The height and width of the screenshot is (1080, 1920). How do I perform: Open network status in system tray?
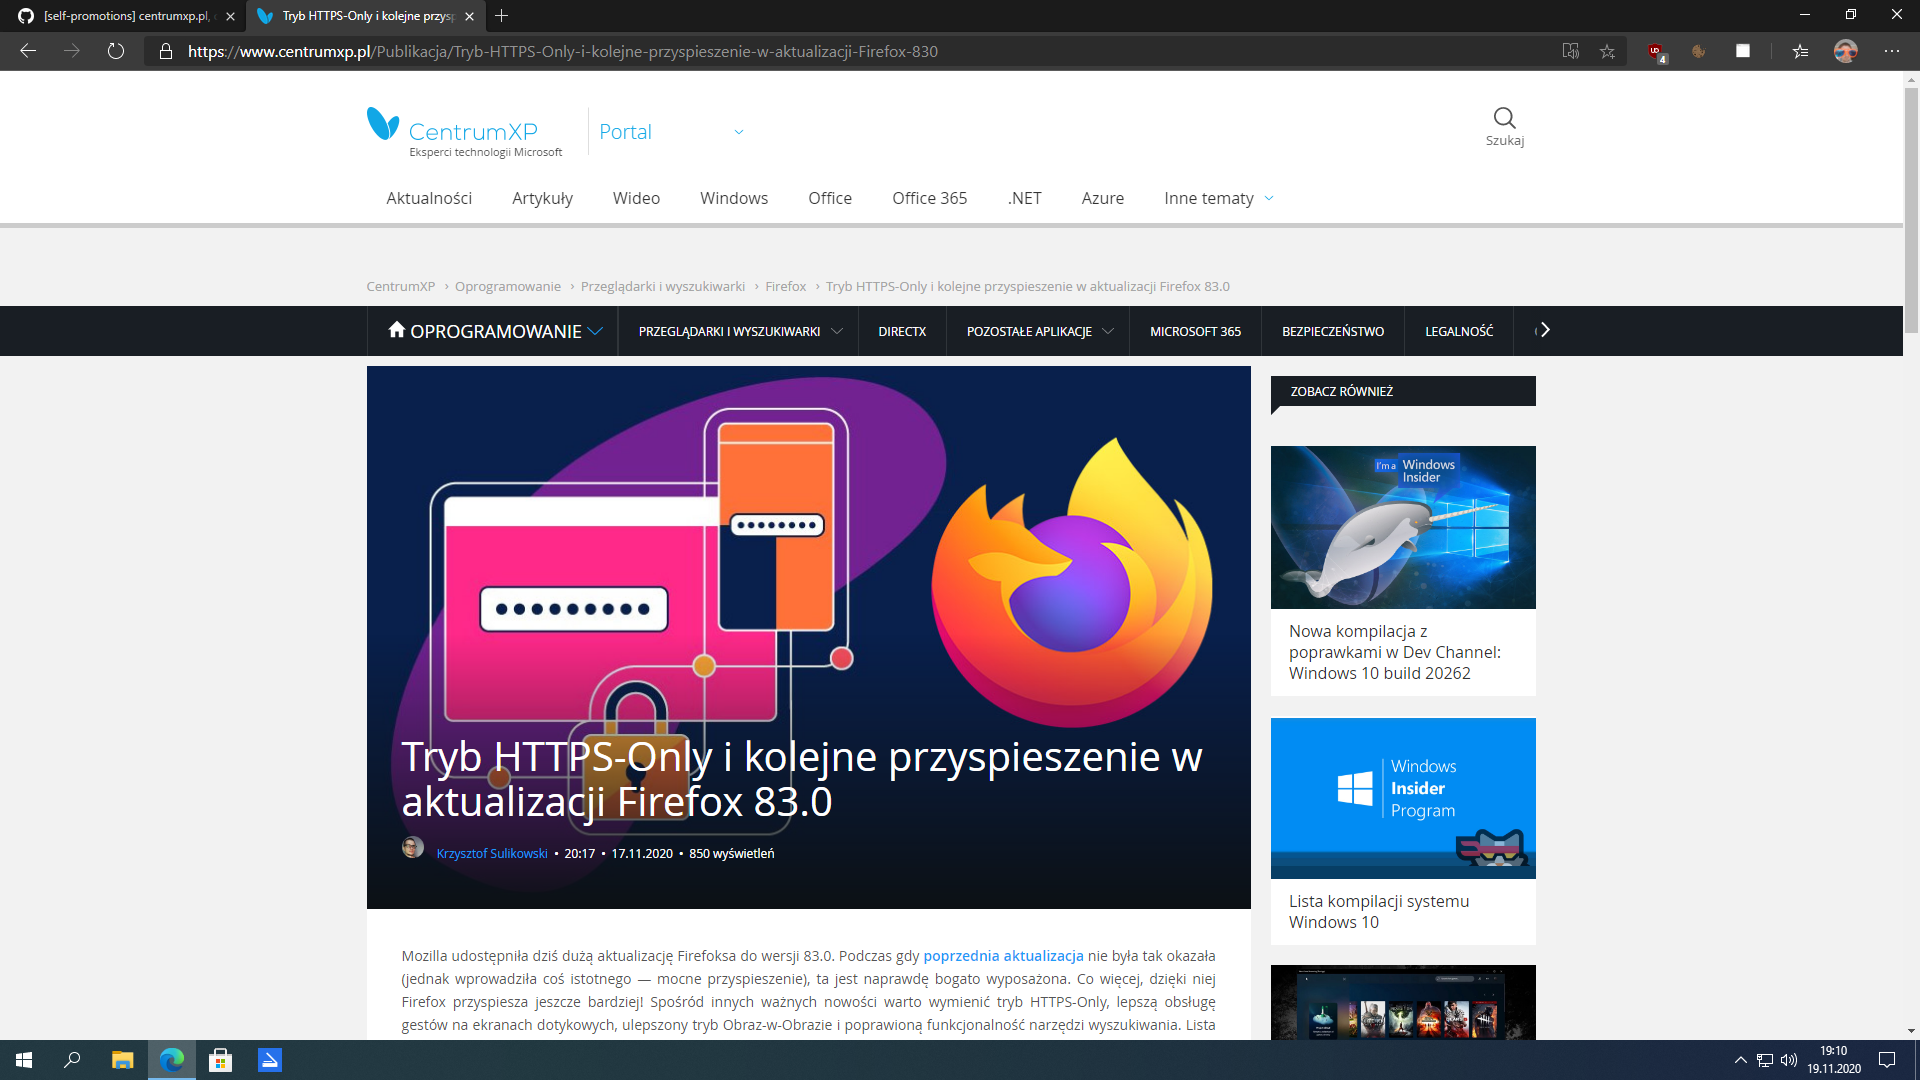pyautogui.click(x=1765, y=1060)
